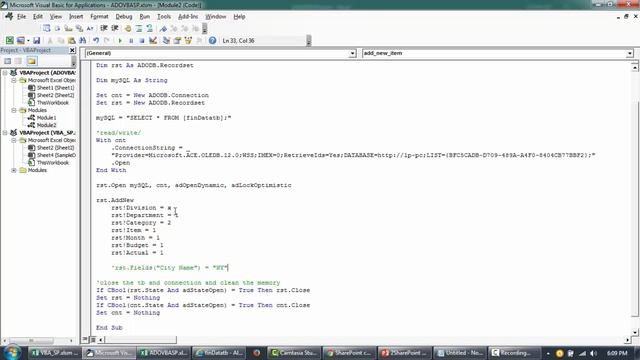Screen dimensions: 640x360
Task: Toggle a bookmark with the flag icon
Action: (x=163, y=28)
